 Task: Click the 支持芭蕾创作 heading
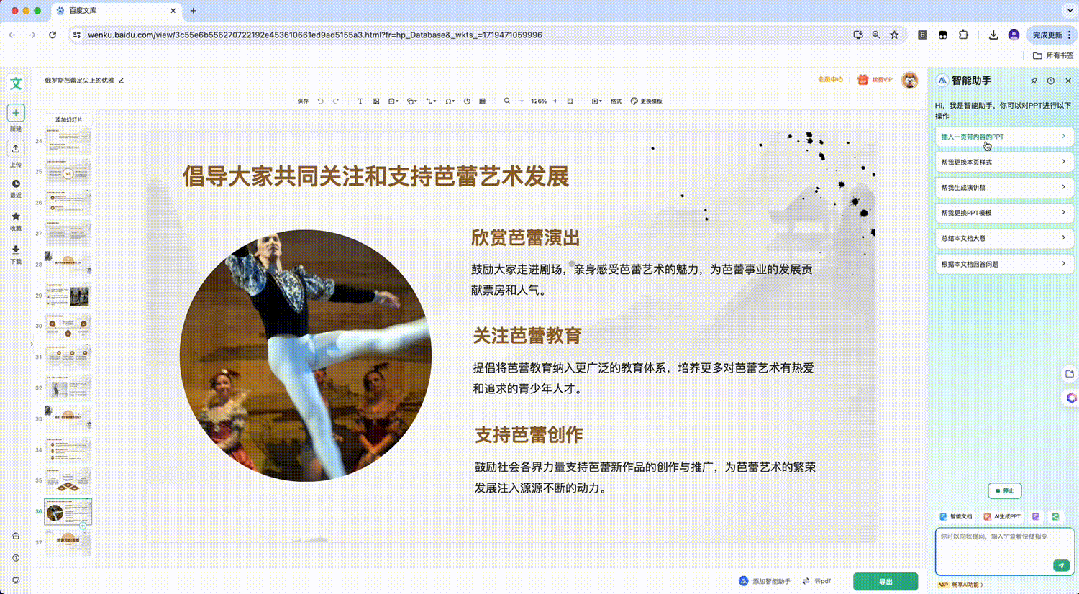point(528,435)
